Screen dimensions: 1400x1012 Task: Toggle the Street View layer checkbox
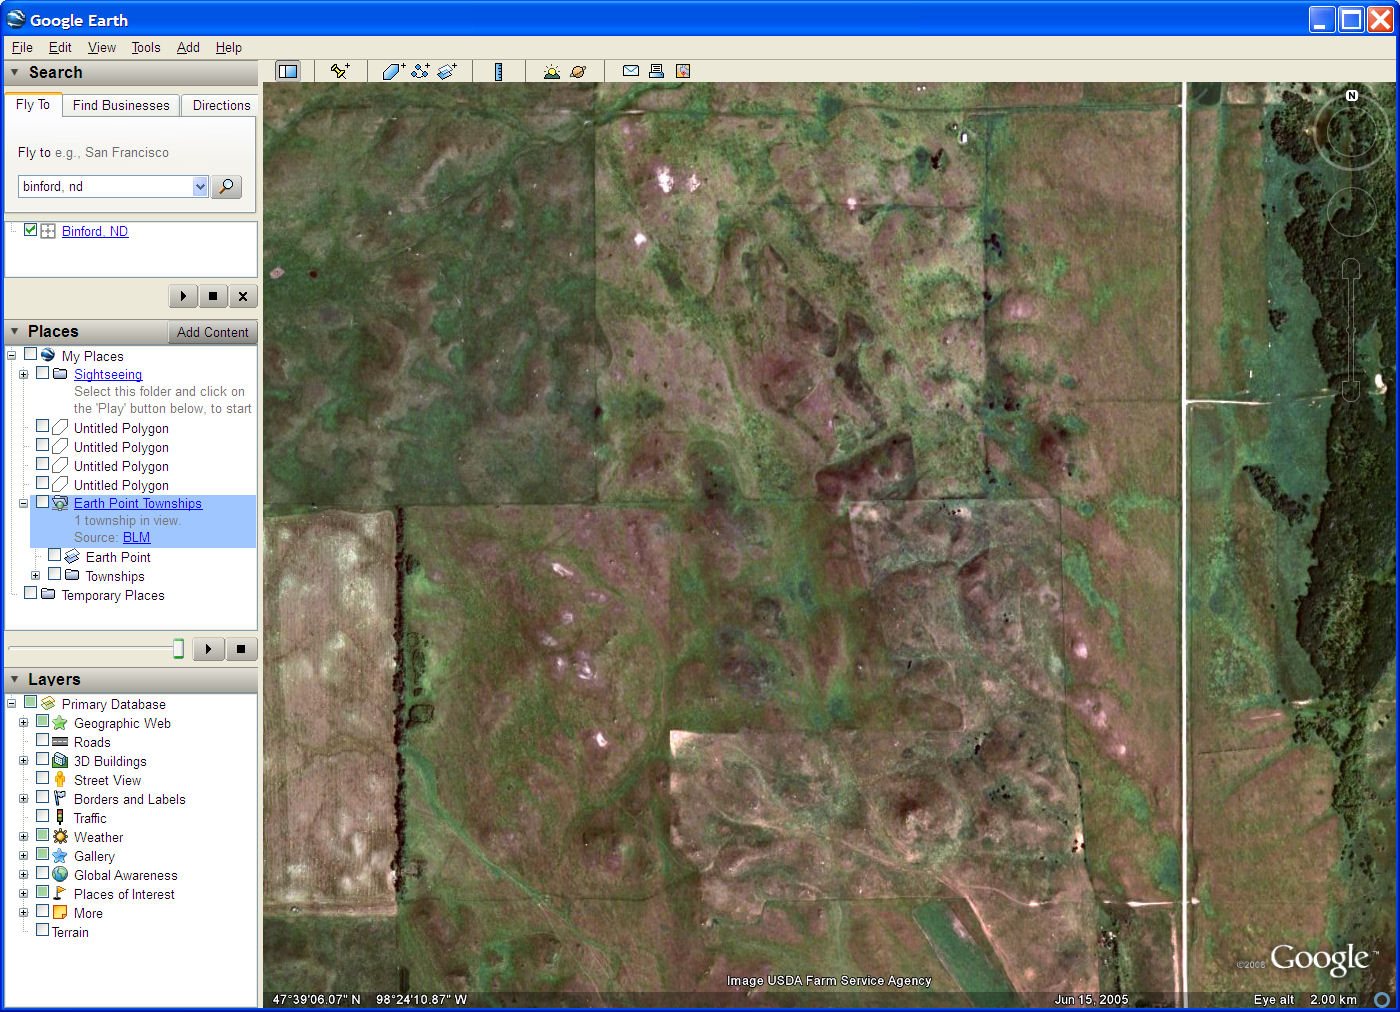[x=43, y=779]
